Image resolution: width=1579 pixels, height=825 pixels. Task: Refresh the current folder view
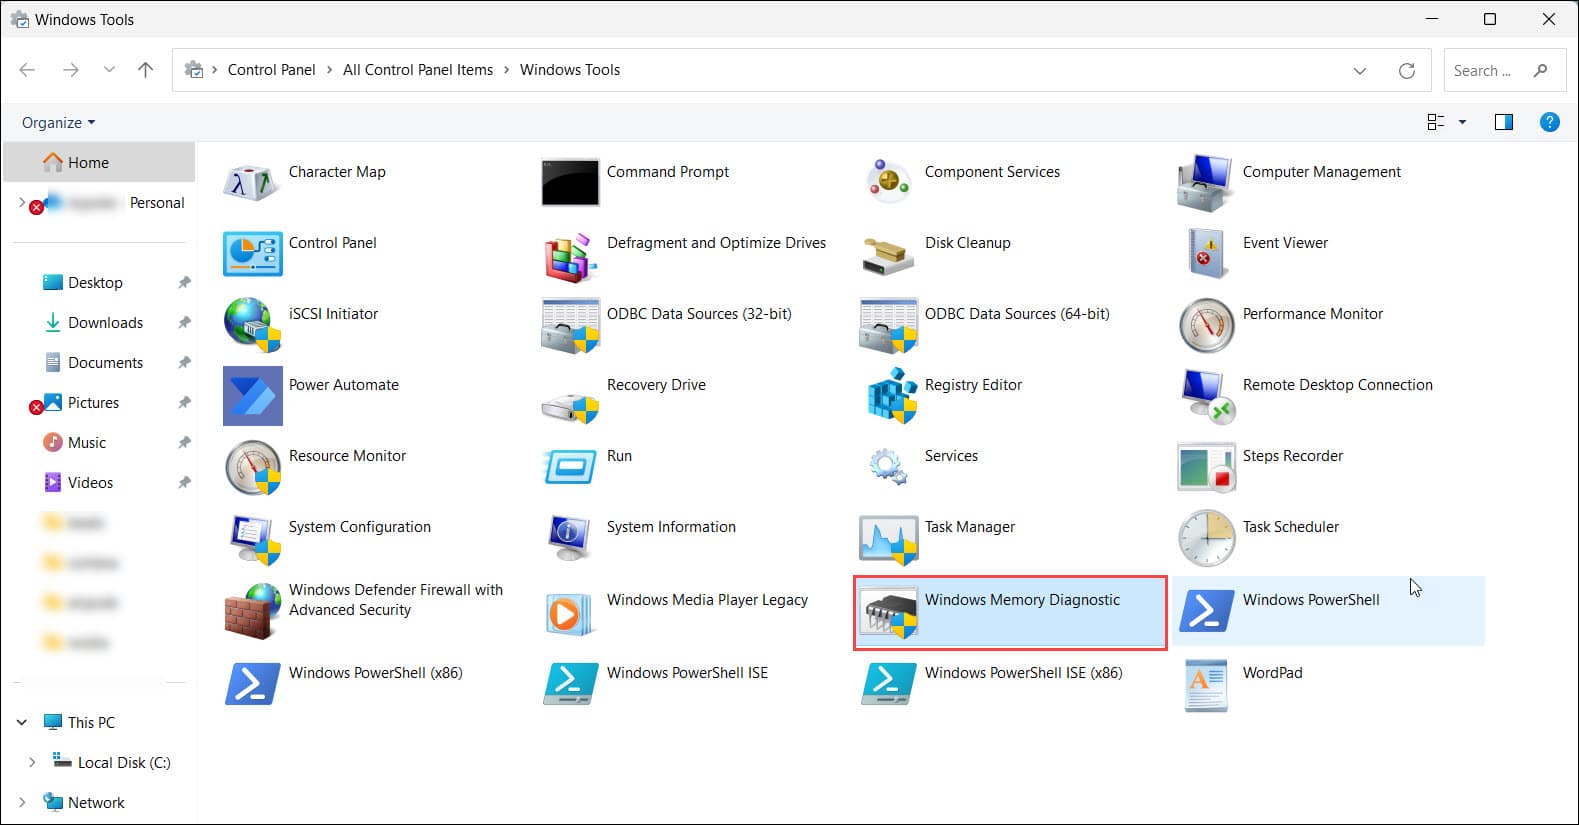[1407, 71]
